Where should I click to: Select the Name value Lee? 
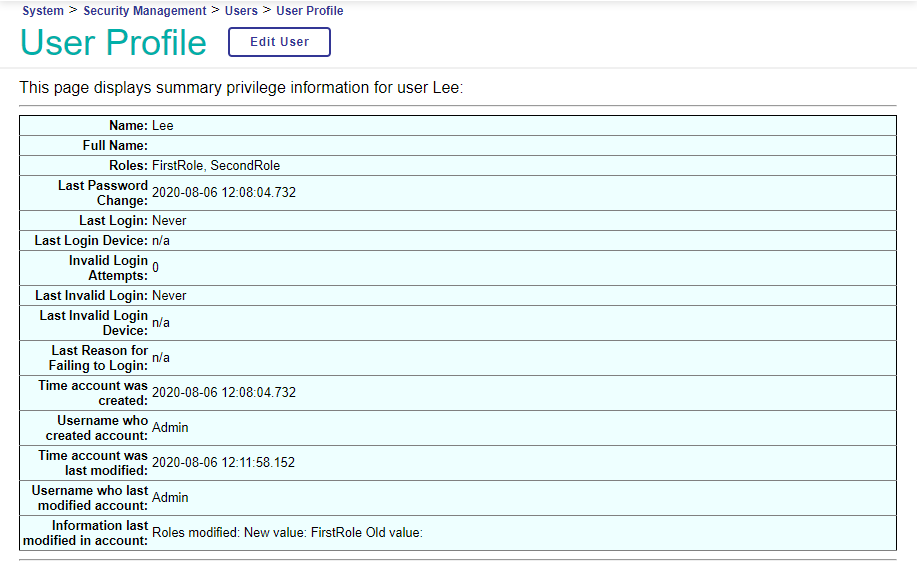[163, 126]
